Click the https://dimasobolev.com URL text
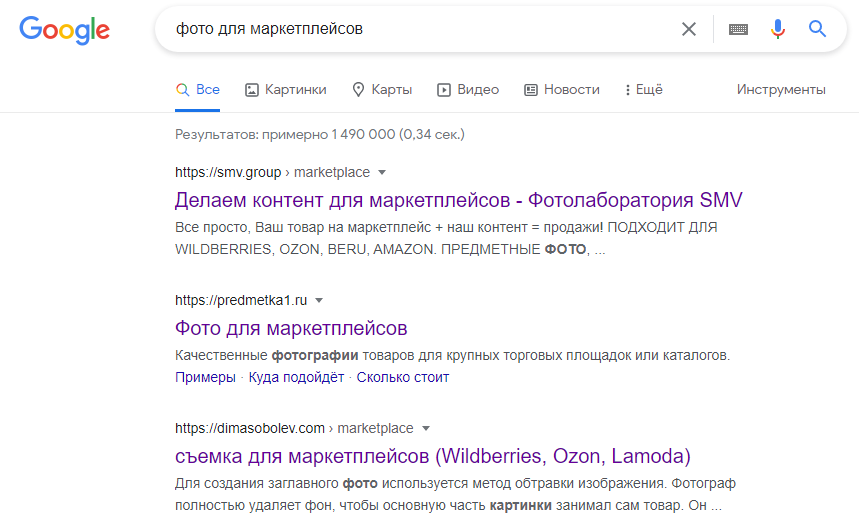The image size is (859, 523). [250, 428]
